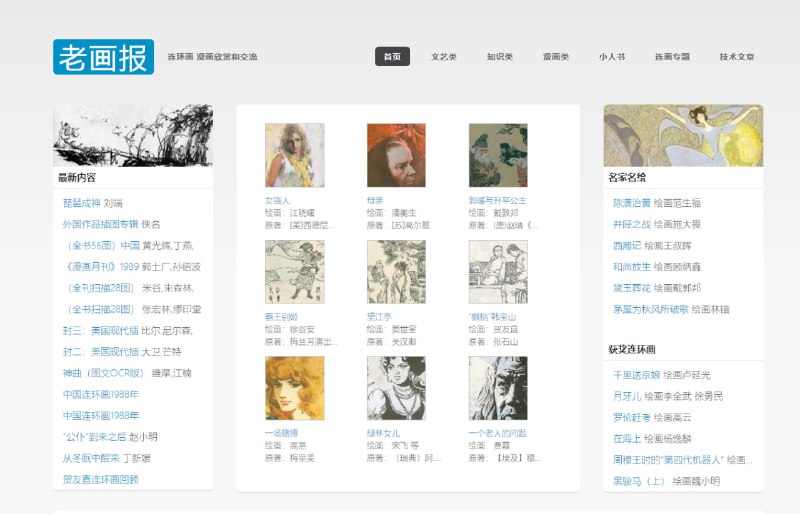This screenshot has height=514, width=800.
Task: Open the (全刊扫描28图) 米谷 link
Action: [99, 288]
